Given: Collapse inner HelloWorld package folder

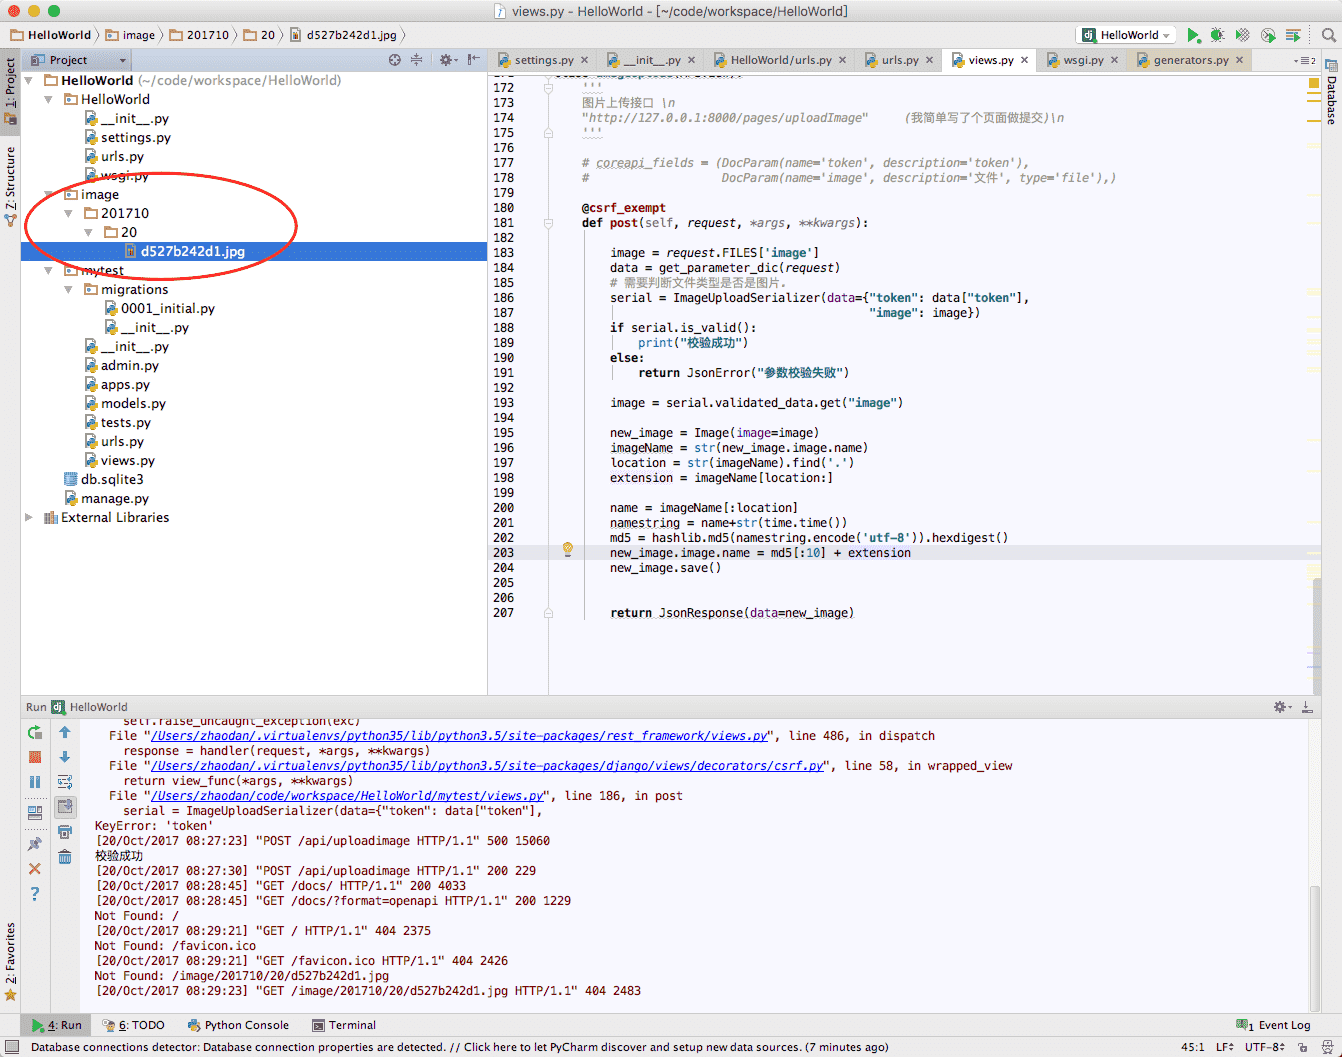Looking at the screenshot, I should tap(48, 100).
